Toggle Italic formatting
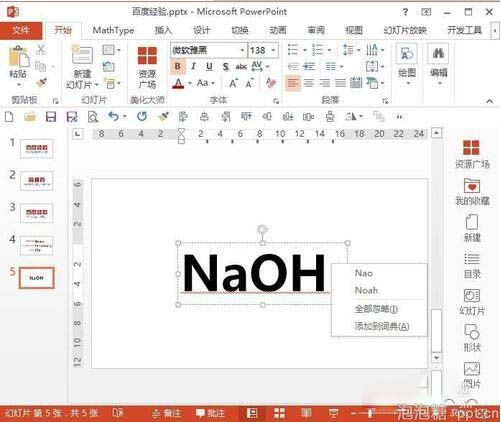 click(x=193, y=67)
